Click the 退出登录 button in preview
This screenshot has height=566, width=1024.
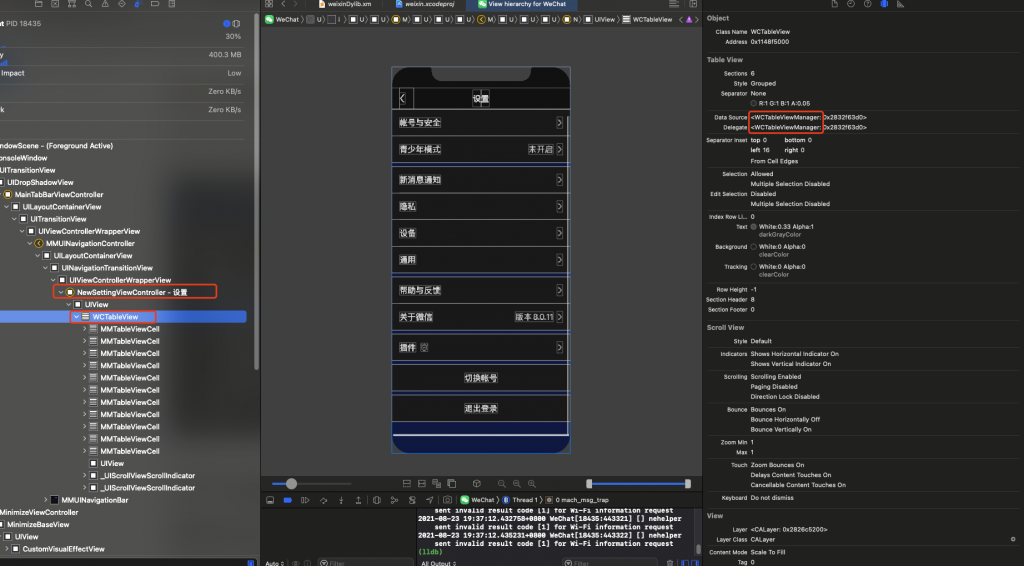coord(480,408)
